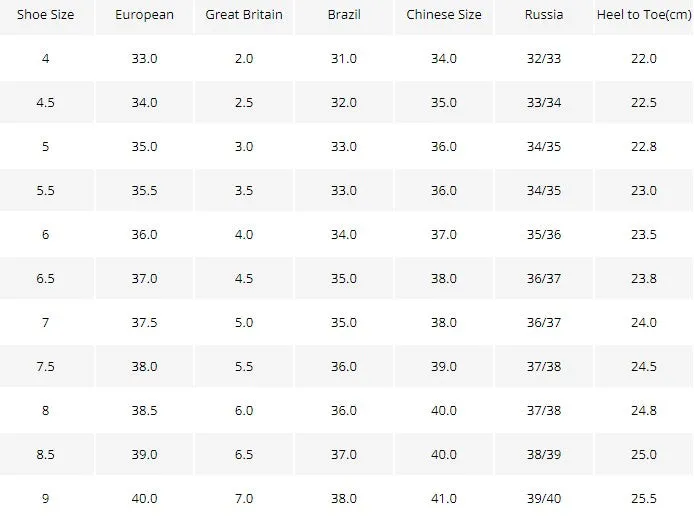Click the European 35.5 cell
The image size is (694, 516).
[x=144, y=190]
